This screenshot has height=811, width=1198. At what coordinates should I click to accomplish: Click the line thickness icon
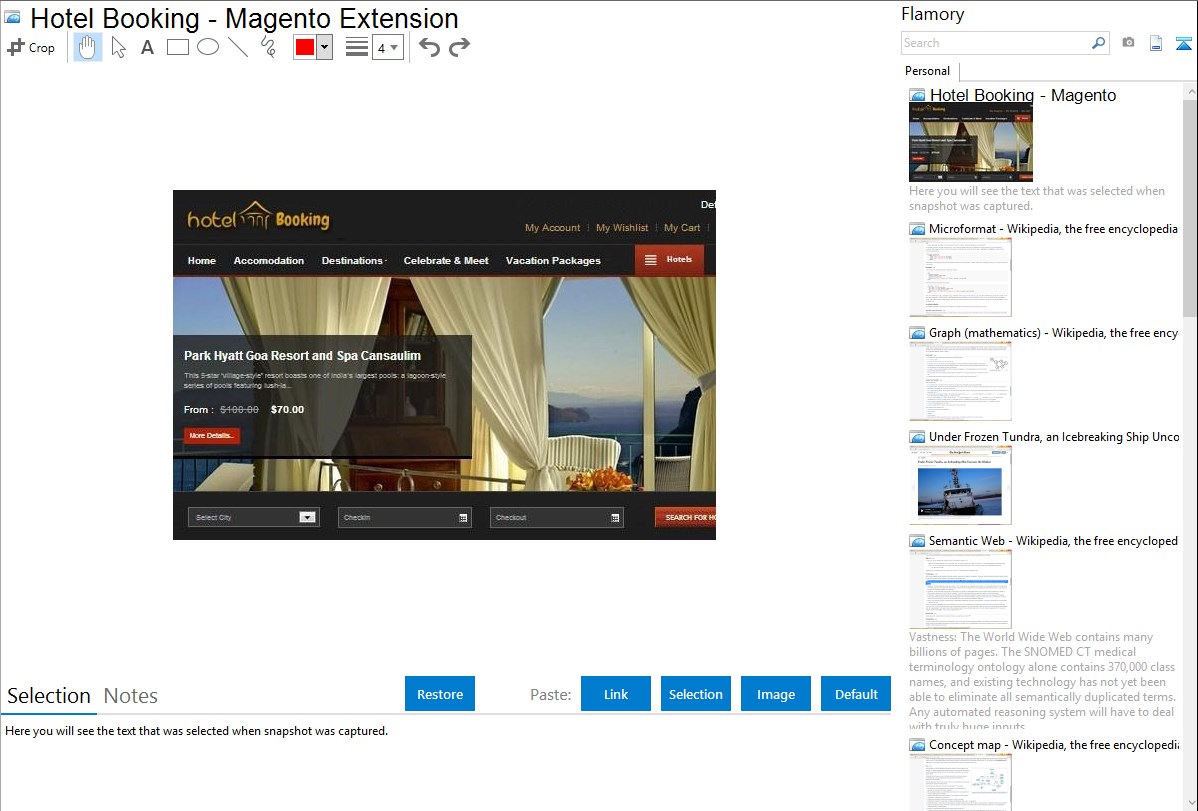(356, 47)
